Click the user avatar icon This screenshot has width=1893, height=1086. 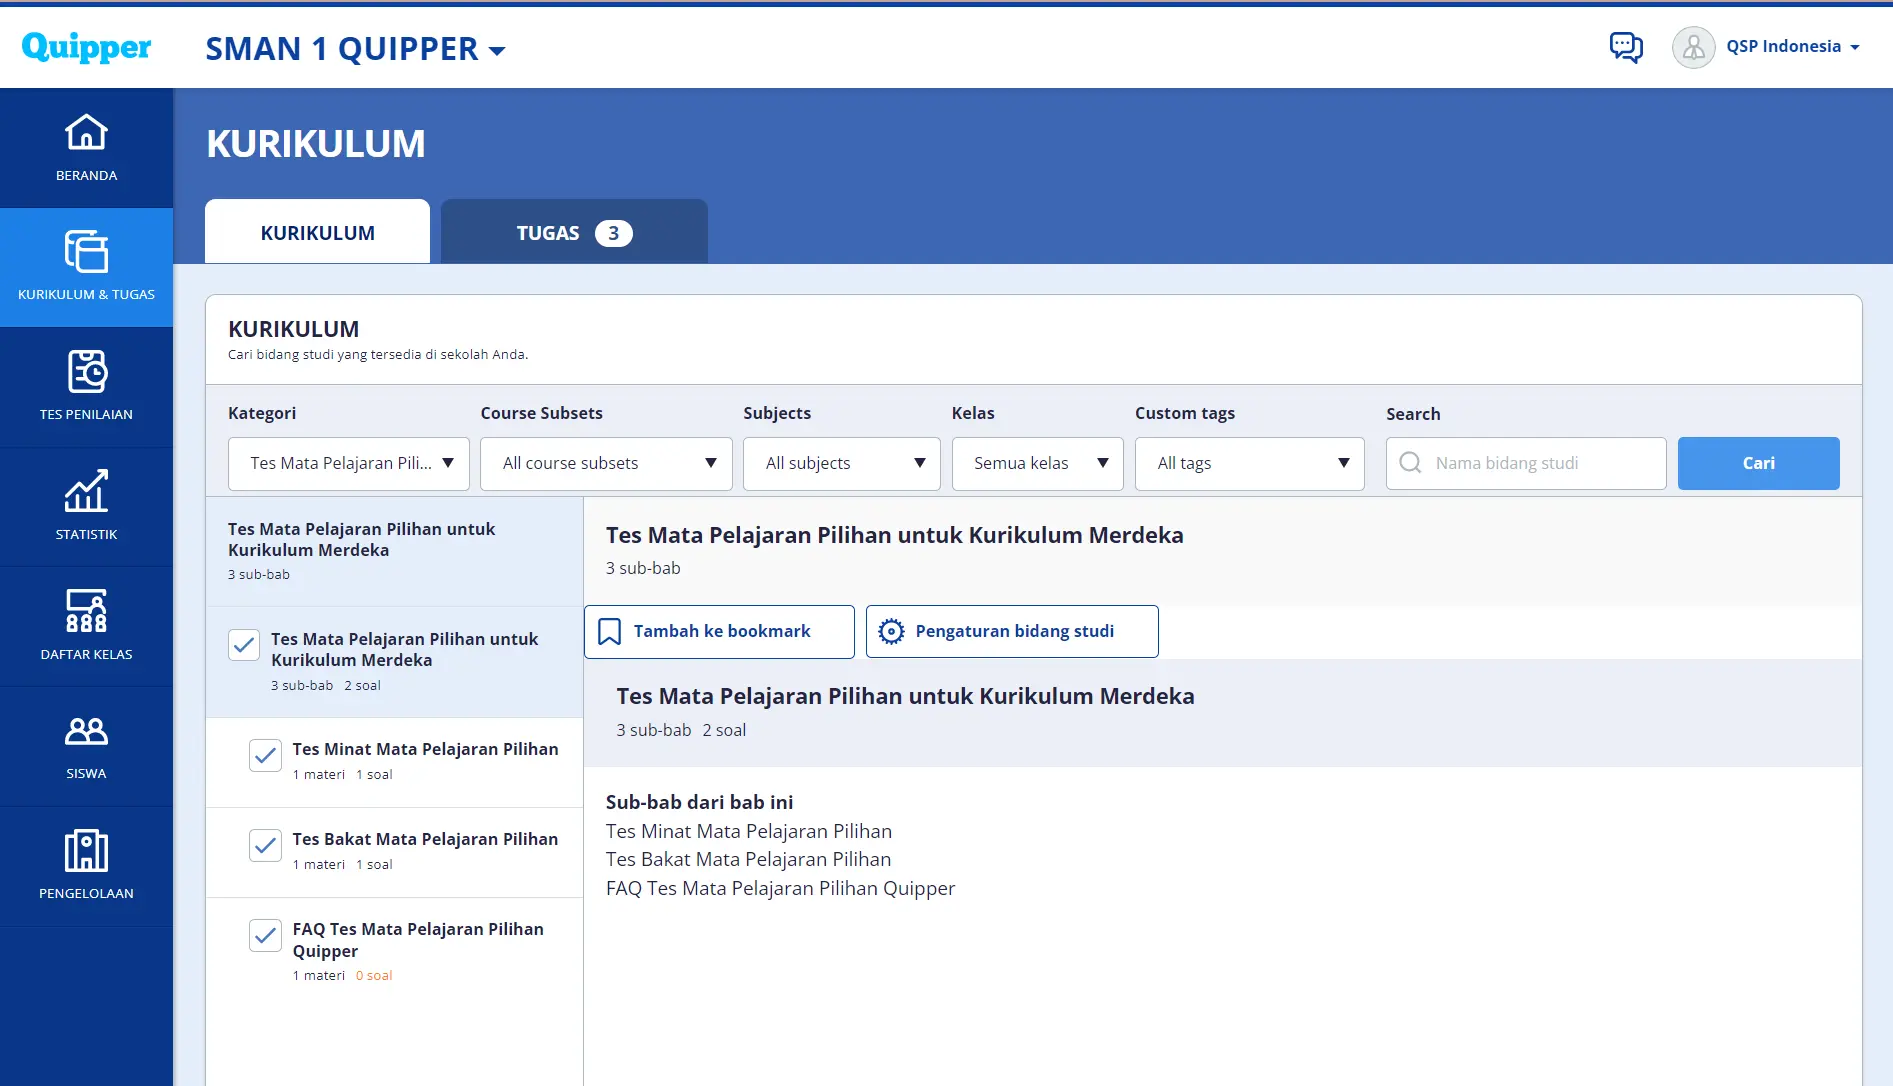[1693, 47]
